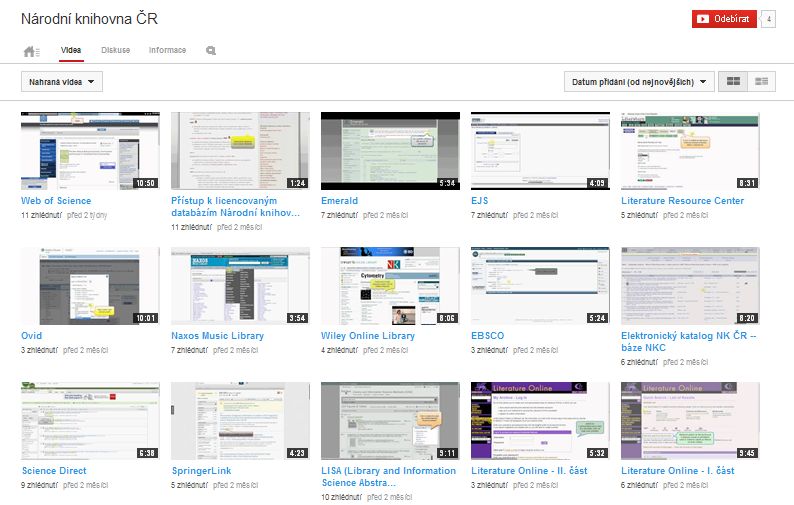Open the Literature Online - I. část link

[678, 471]
